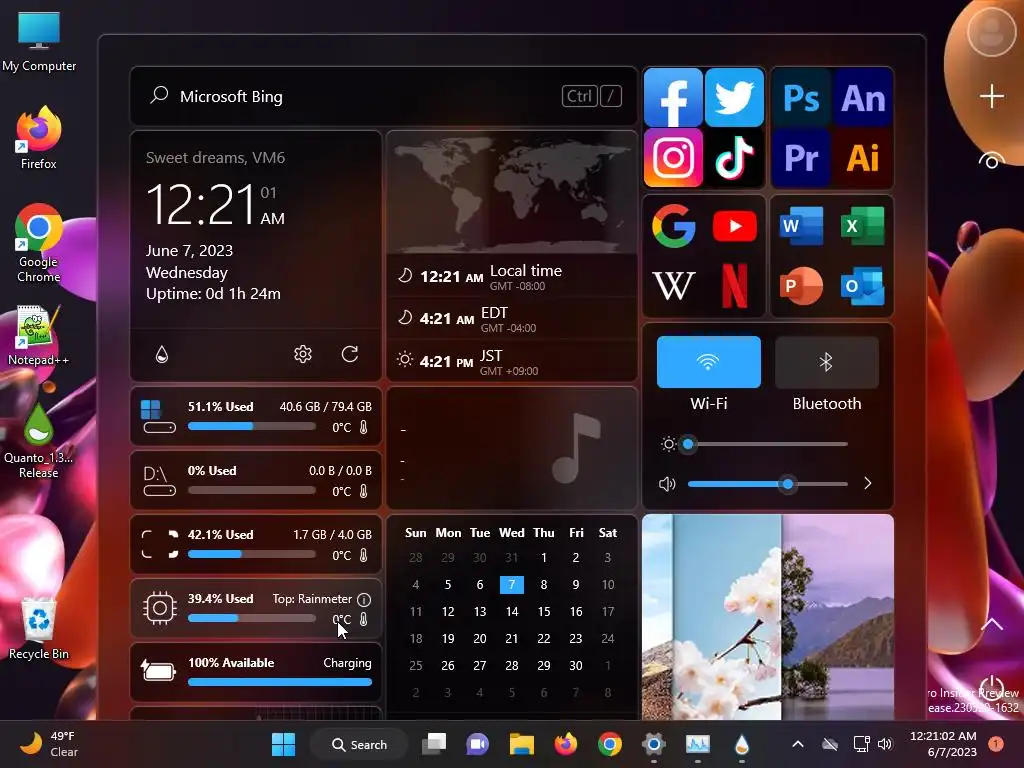
Task: Click the user avatar in the side panel
Action: 991,31
